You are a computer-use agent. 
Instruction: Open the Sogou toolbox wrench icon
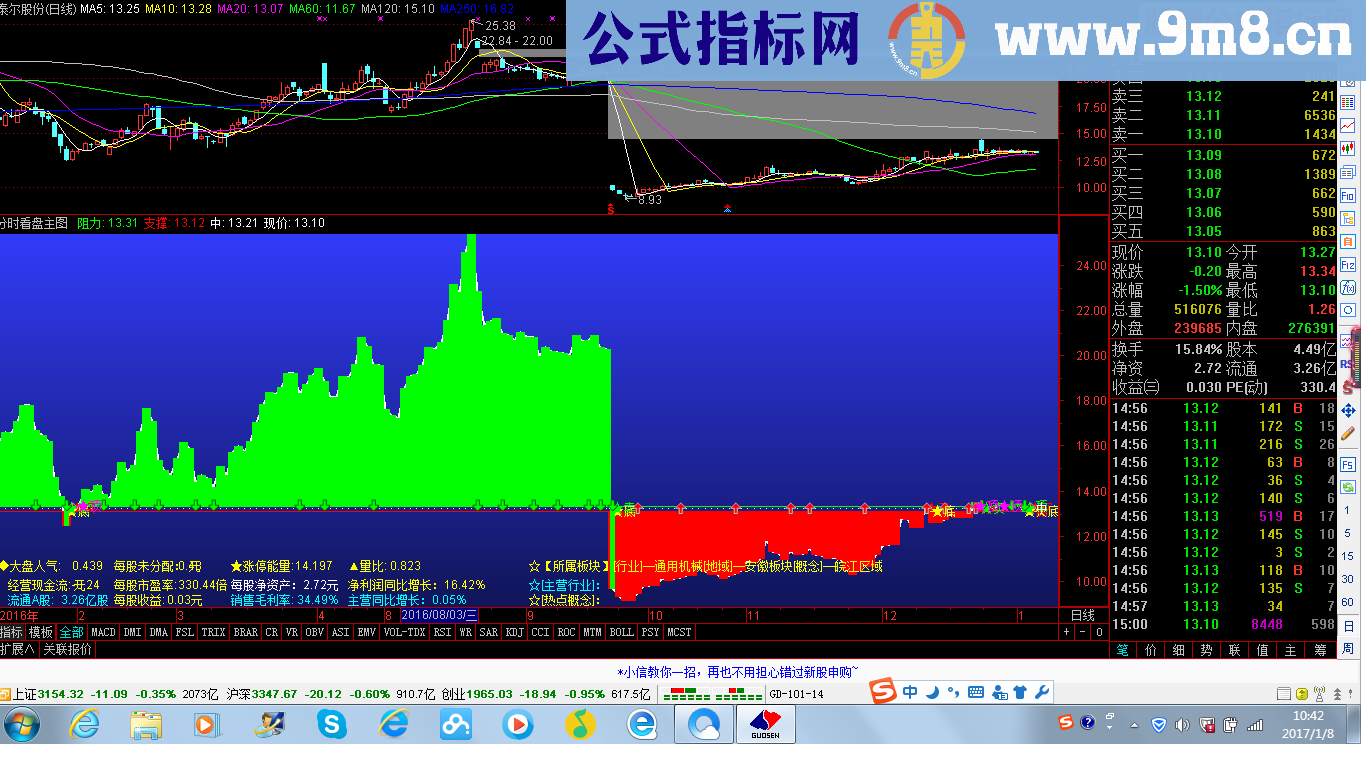pos(1042,691)
